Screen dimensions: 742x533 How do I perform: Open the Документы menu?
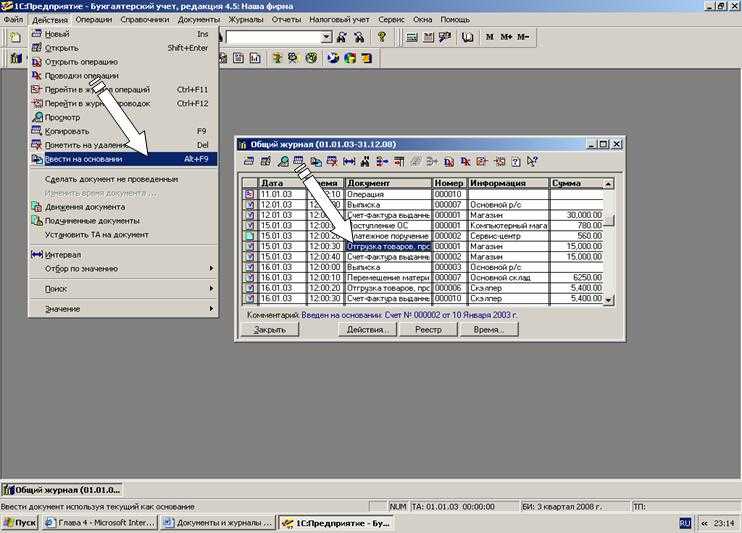199,19
